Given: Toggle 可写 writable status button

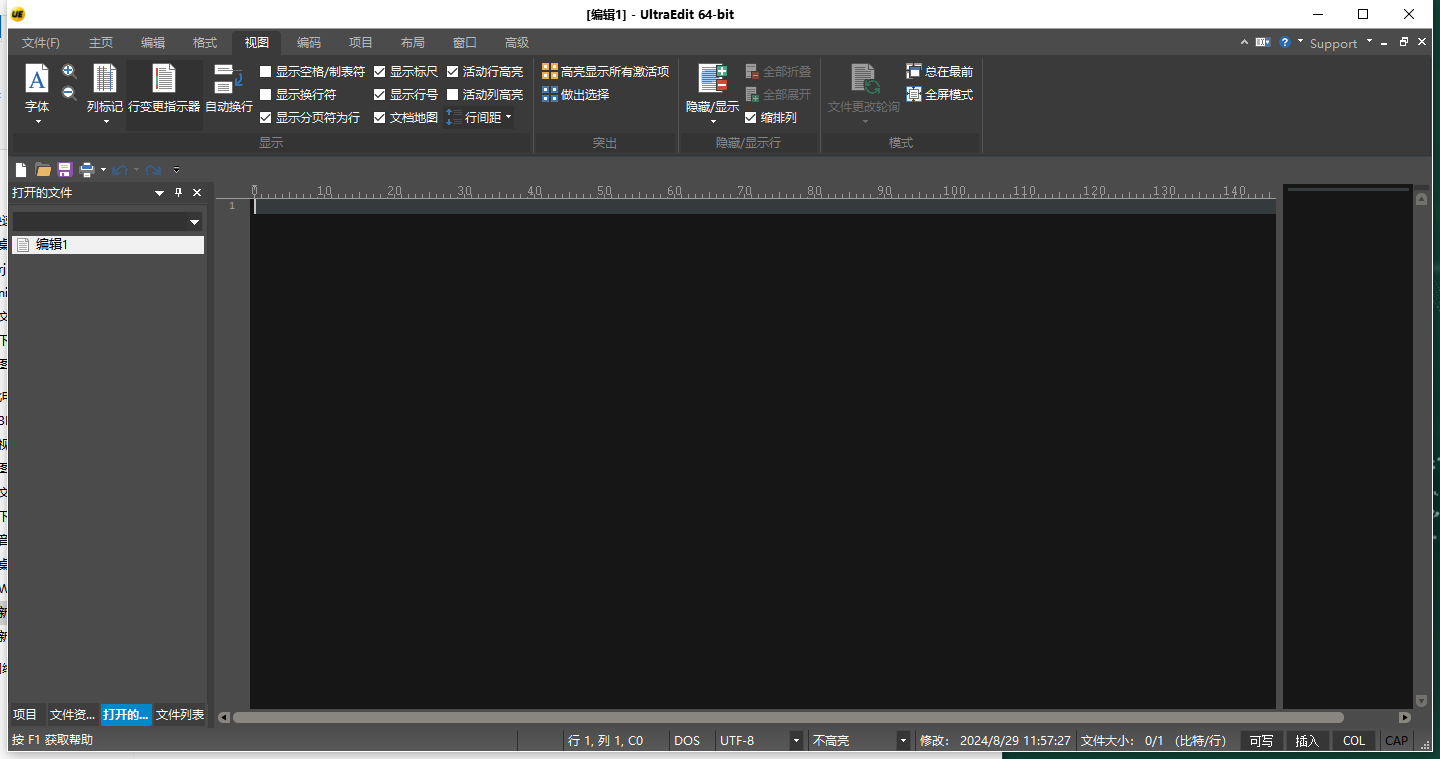Looking at the screenshot, I should (x=1261, y=741).
